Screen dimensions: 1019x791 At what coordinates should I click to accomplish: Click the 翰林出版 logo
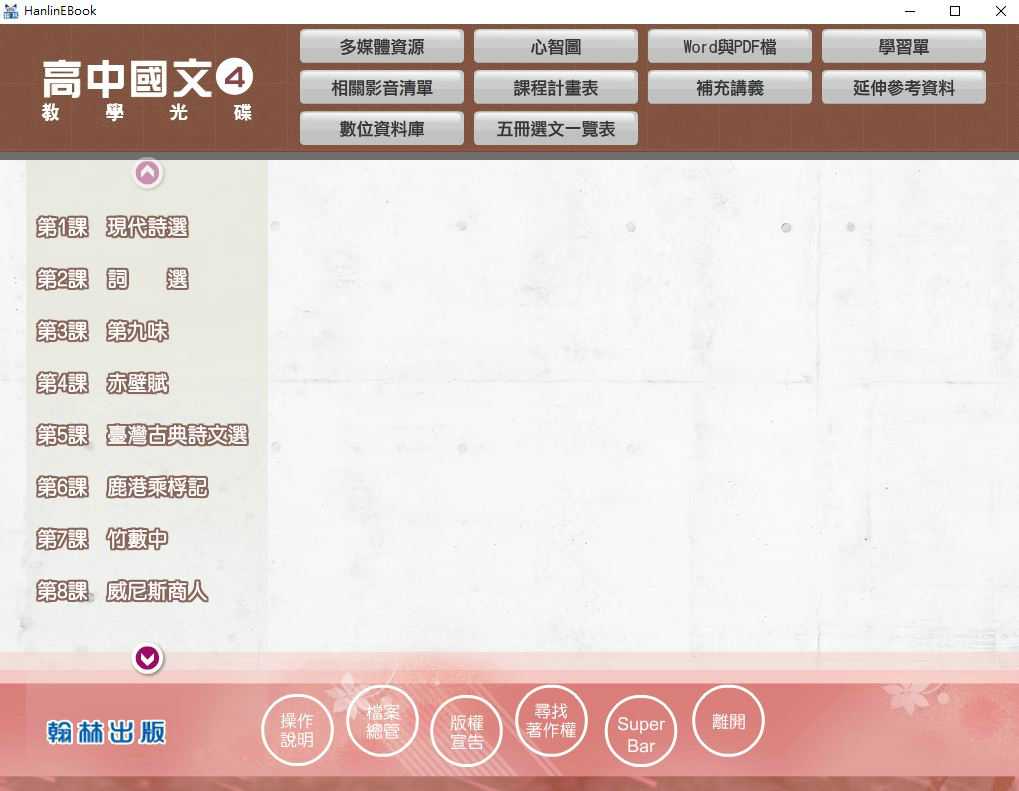pyautogui.click(x=106, y=733)
